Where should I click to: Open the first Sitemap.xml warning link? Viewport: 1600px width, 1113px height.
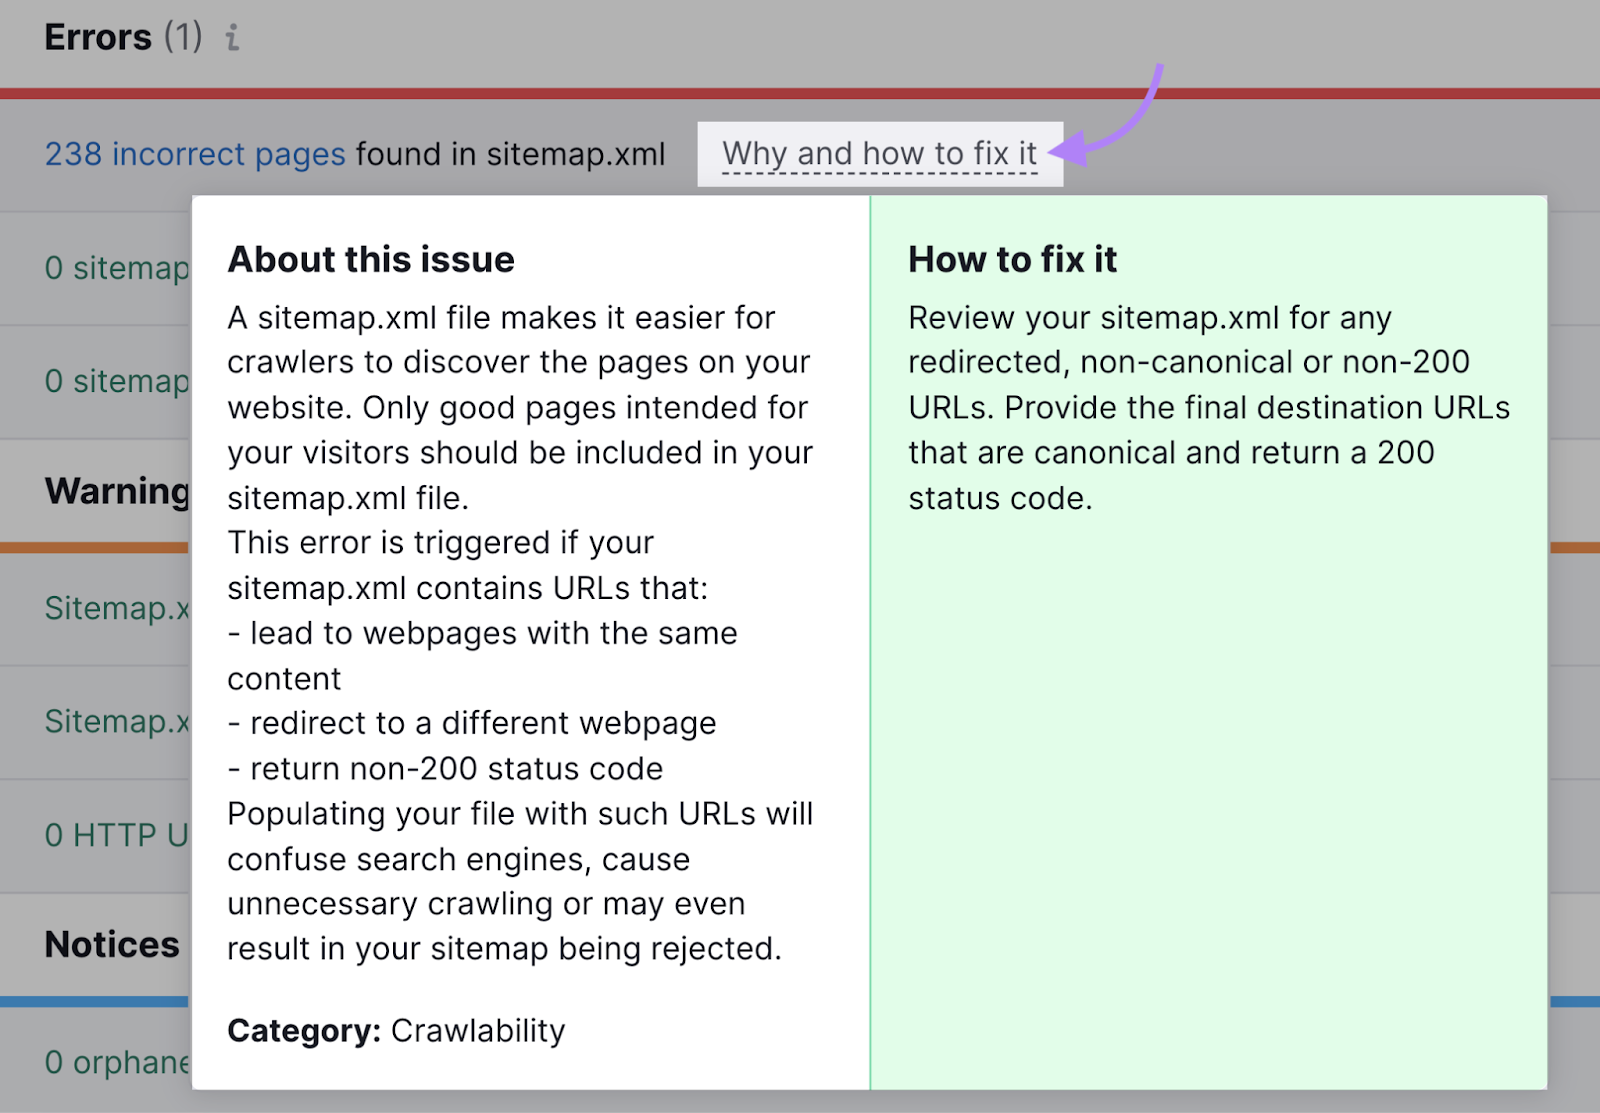point(113,609)
